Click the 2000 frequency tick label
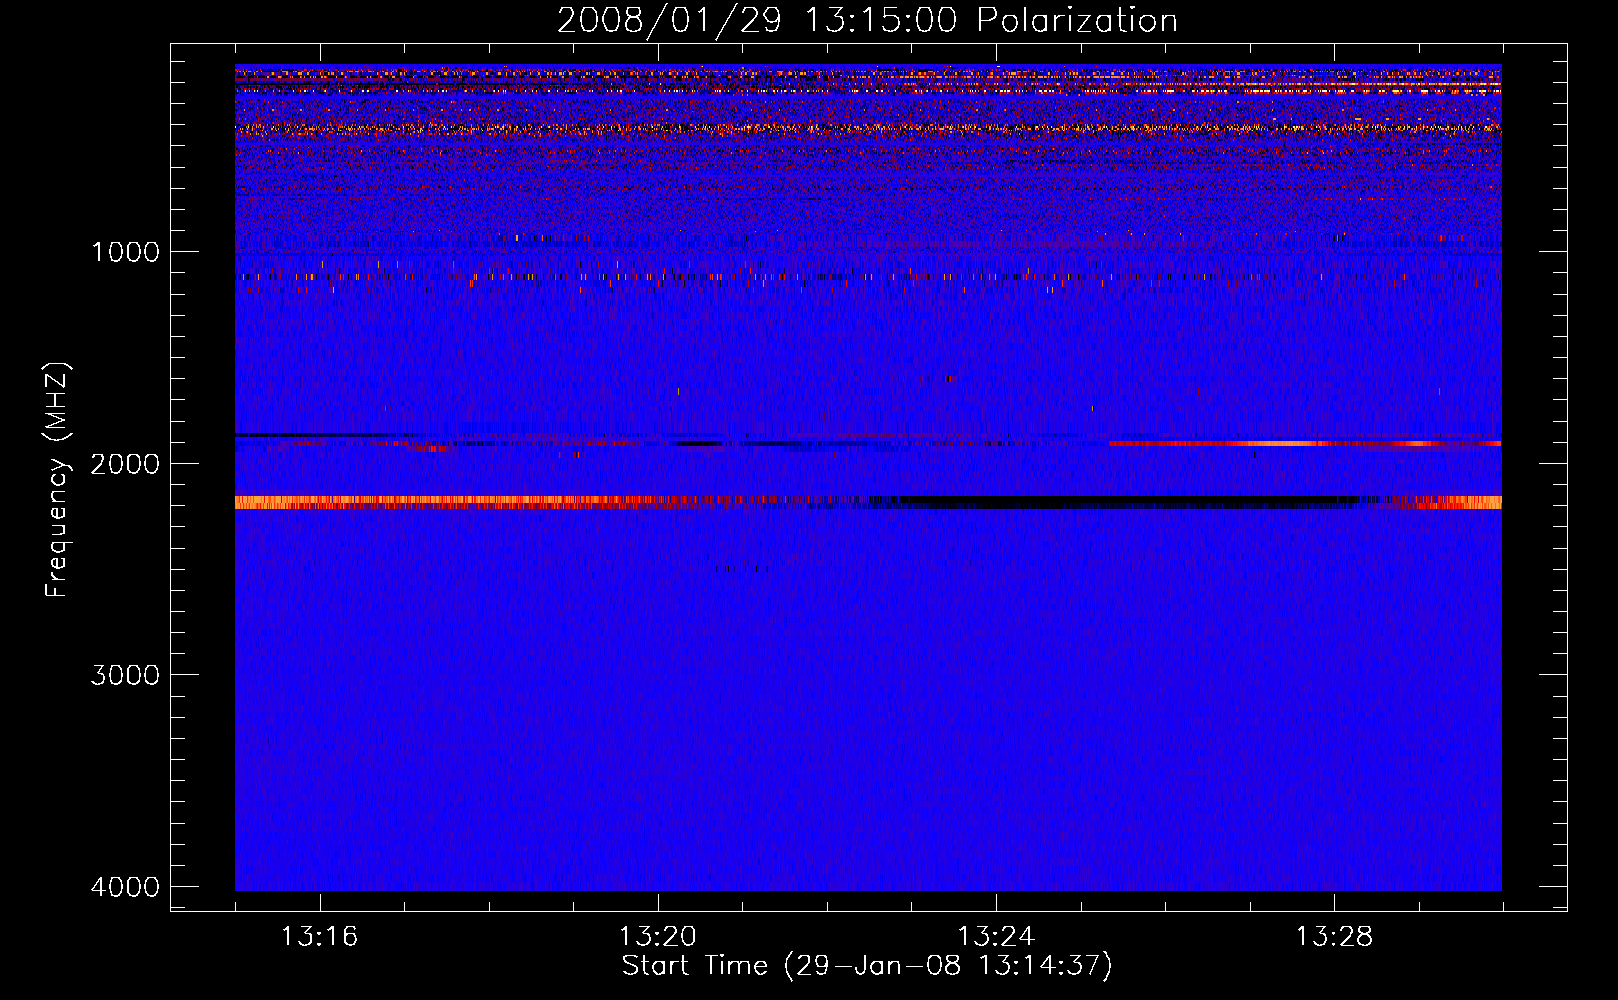This screenshot has width=1618, height=1000. tap(125, 463)
